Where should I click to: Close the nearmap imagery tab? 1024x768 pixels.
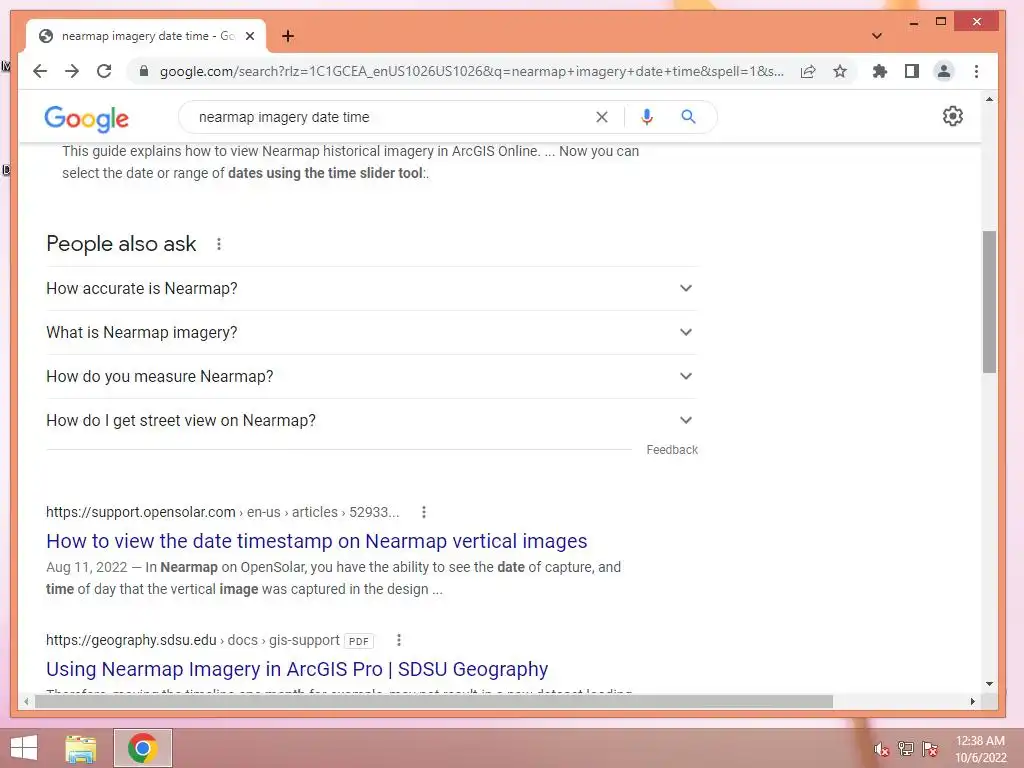(x=249, y=36)
